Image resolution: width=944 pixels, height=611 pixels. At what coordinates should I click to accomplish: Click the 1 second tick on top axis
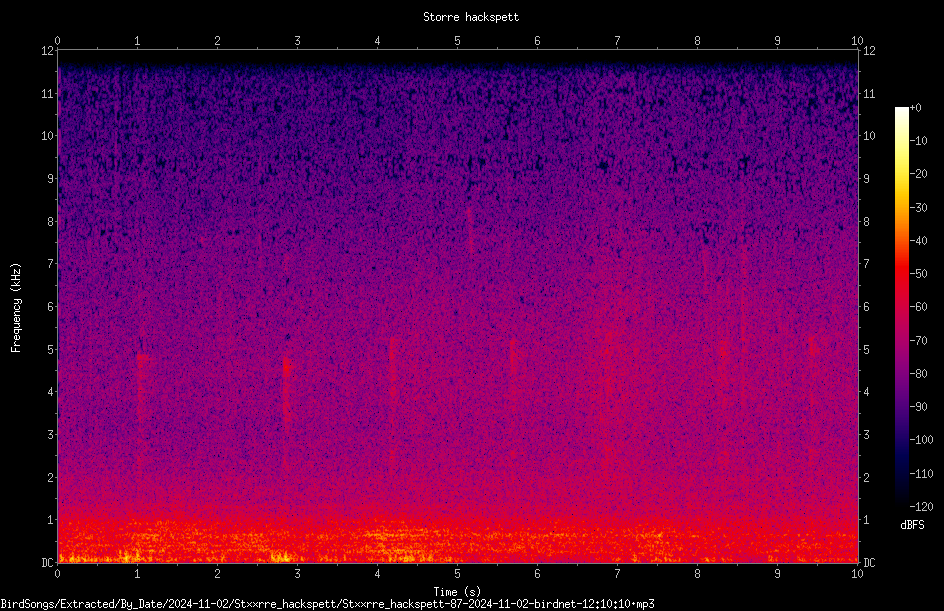137,41
